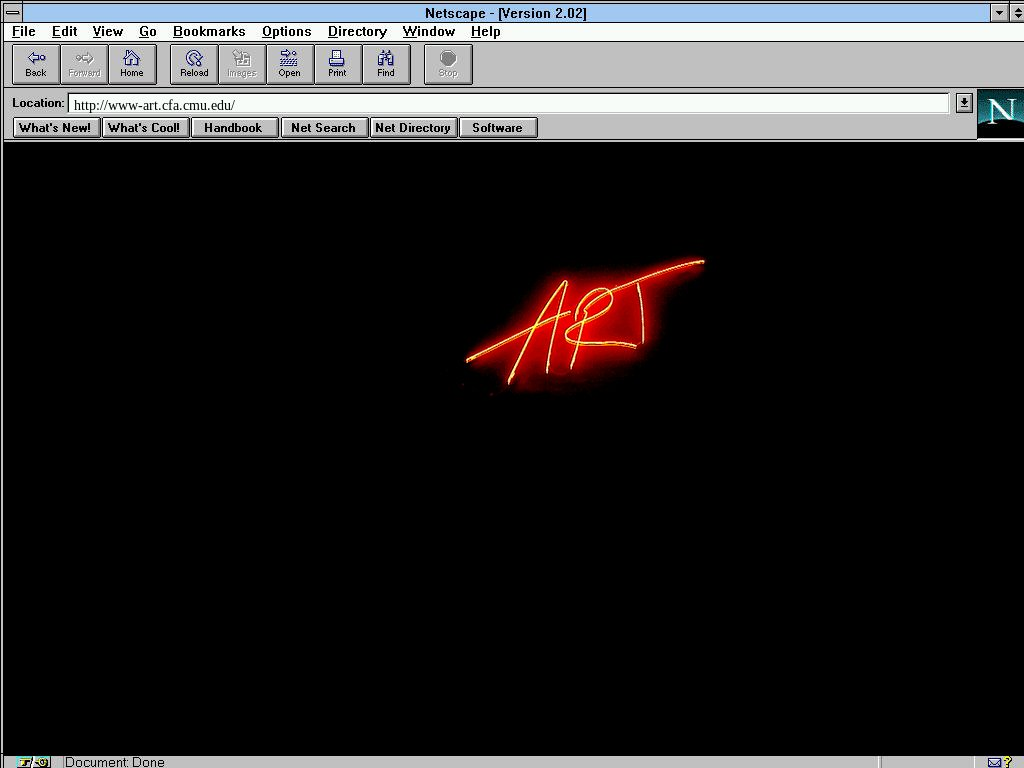1024x768 pixels.
Task: Open Find with the binoculars icon
Action: (385, 64)
